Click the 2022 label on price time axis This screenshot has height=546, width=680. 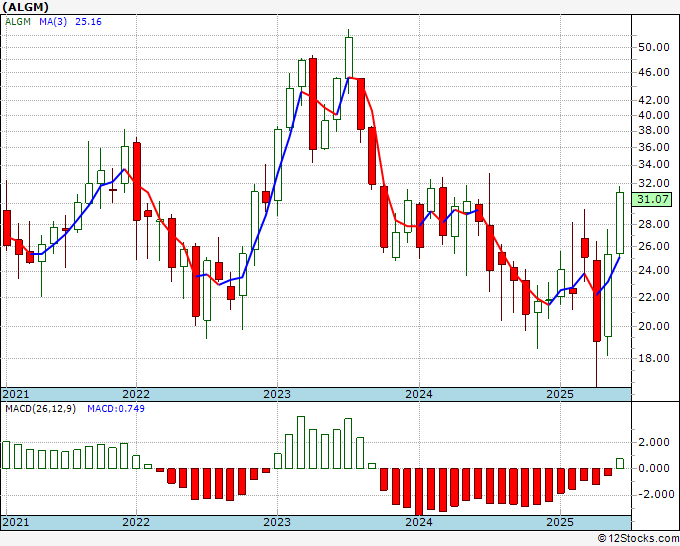coord(136,394)
